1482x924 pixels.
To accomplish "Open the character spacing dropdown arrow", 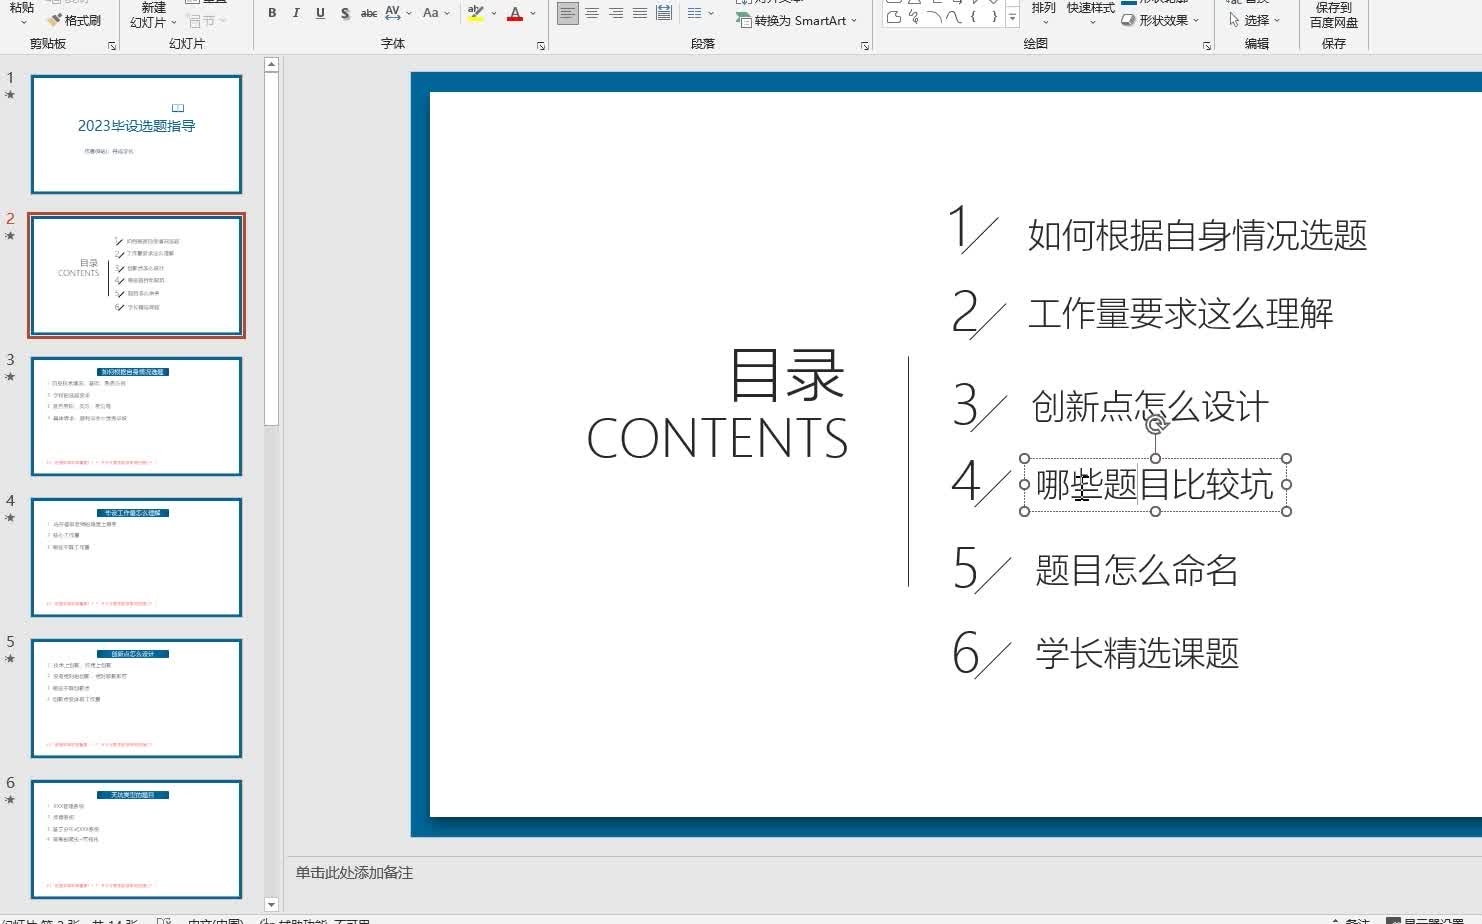I will (409, 13).
